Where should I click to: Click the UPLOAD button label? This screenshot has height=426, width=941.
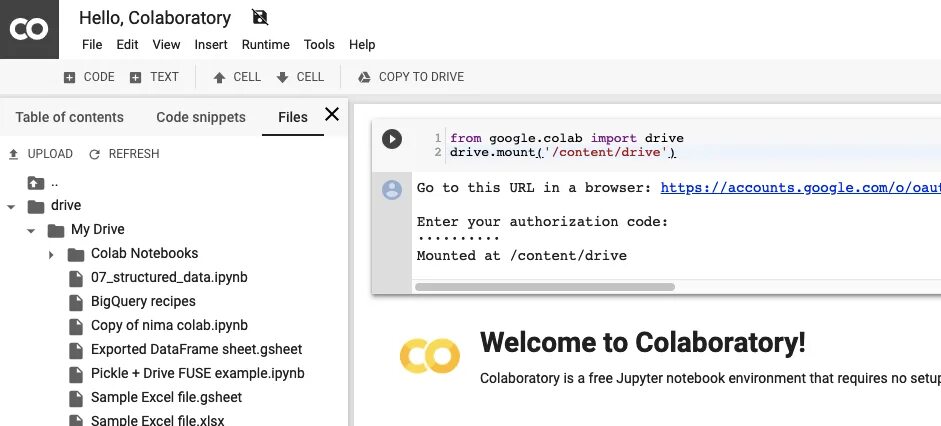[x=50, y=154]
